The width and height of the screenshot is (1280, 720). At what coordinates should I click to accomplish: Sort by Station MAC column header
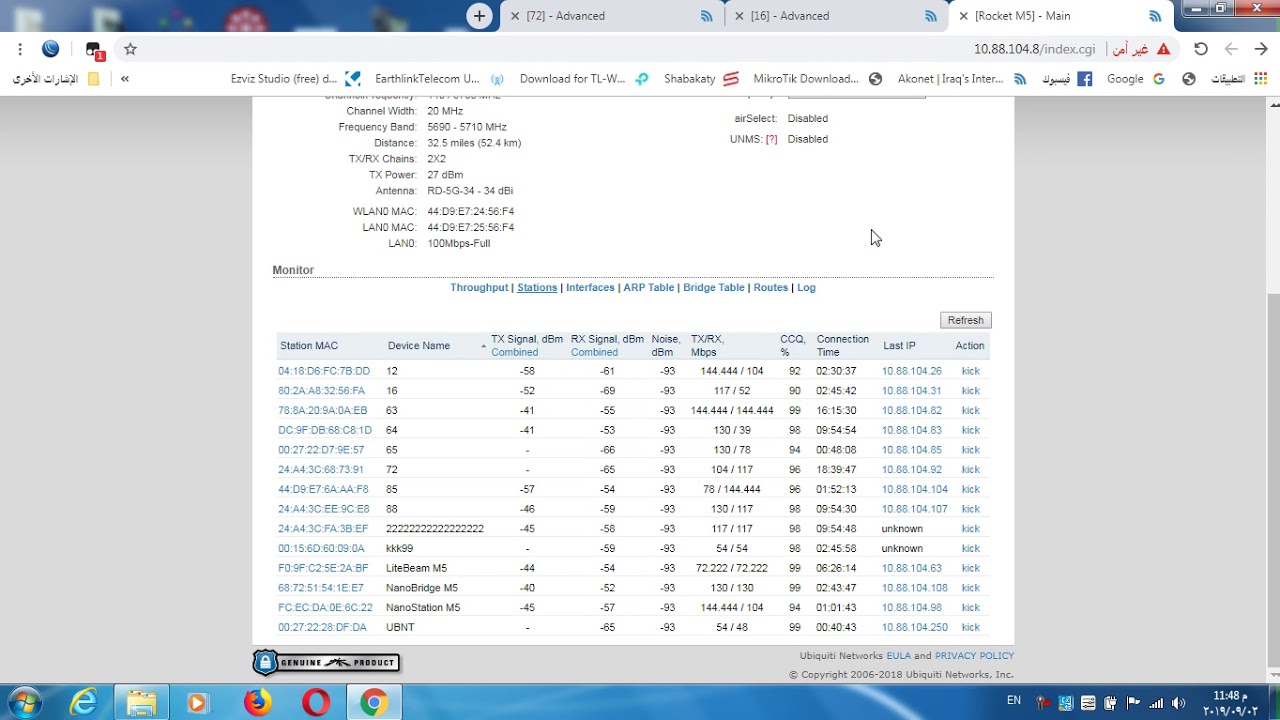click(x=309, y=346)
